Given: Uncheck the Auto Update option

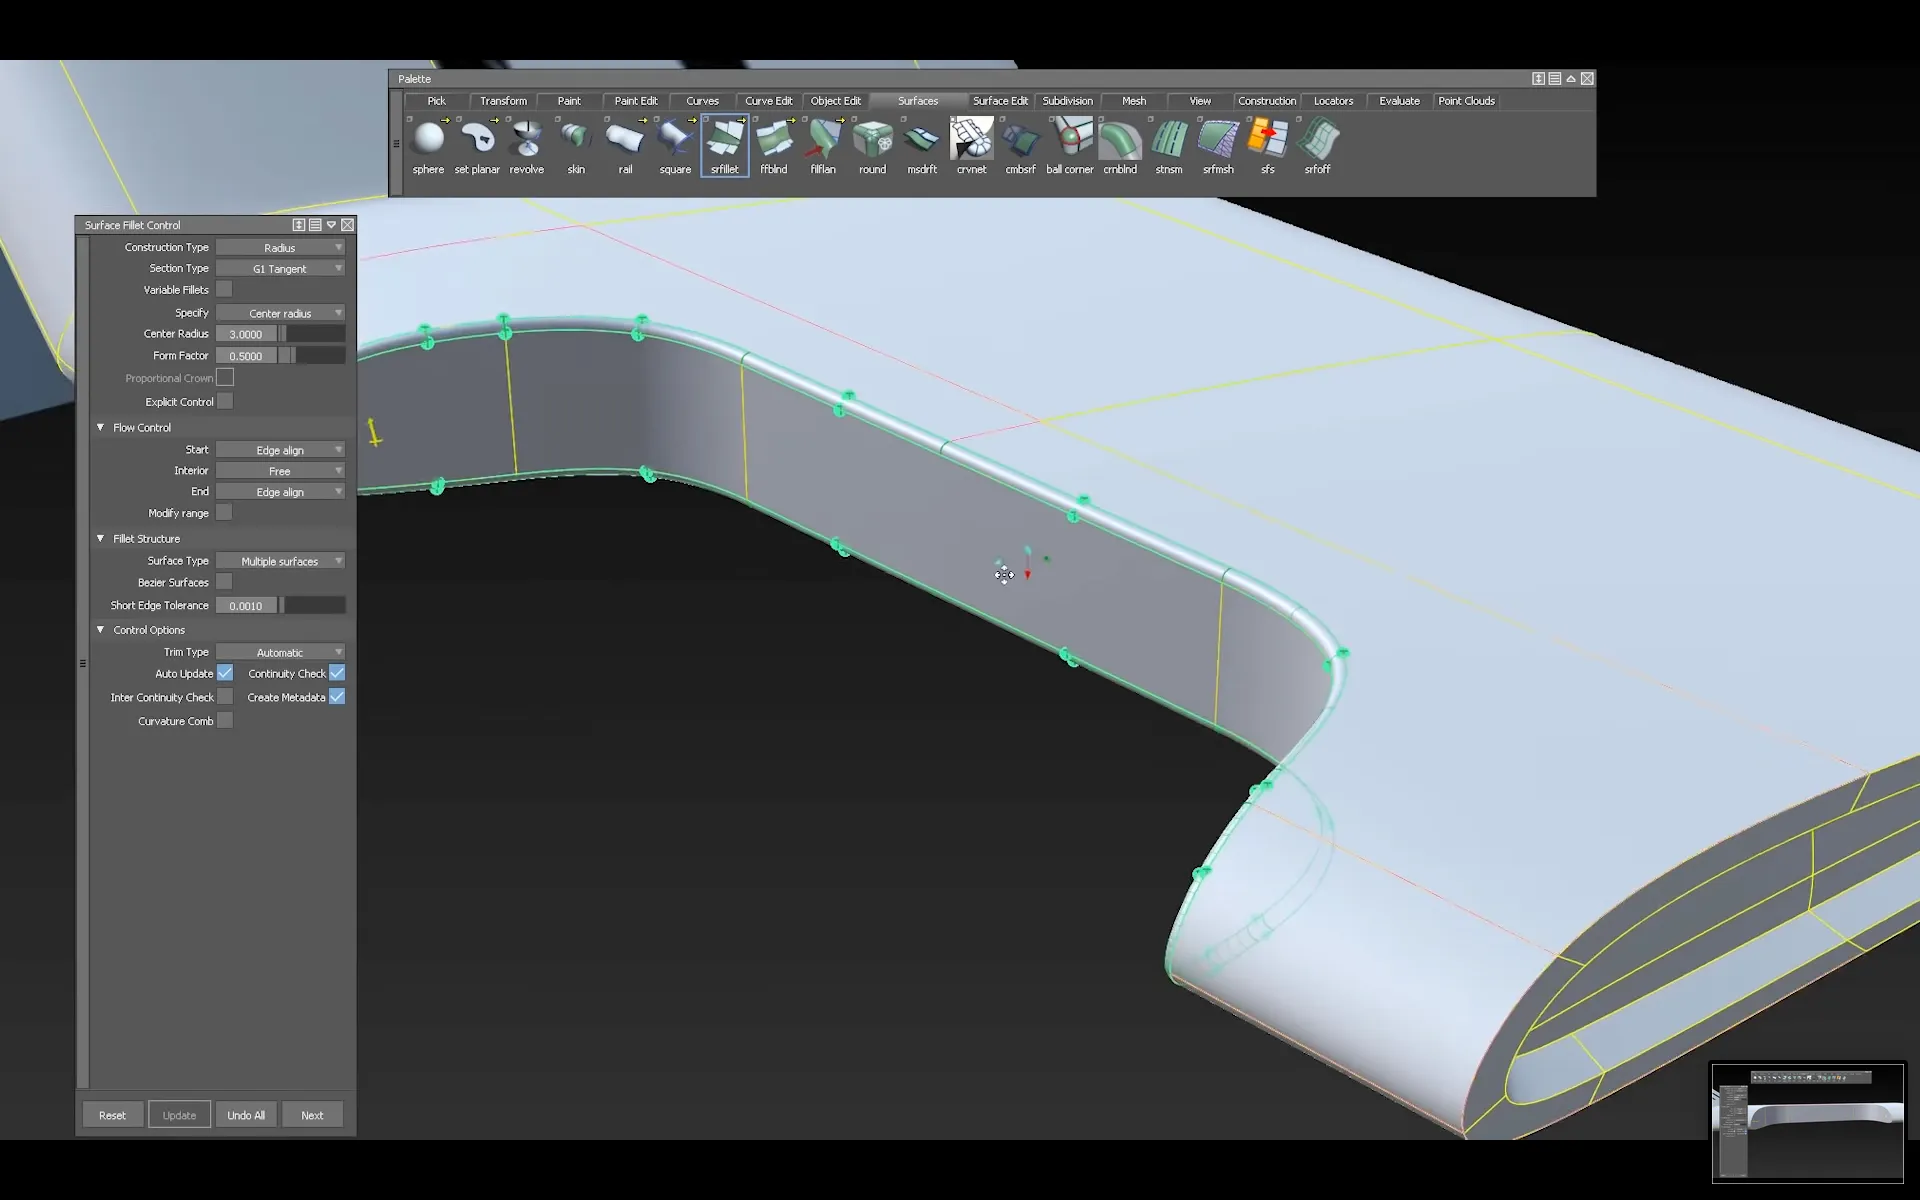Looking at the screenshot, I should tap(225, 673).
